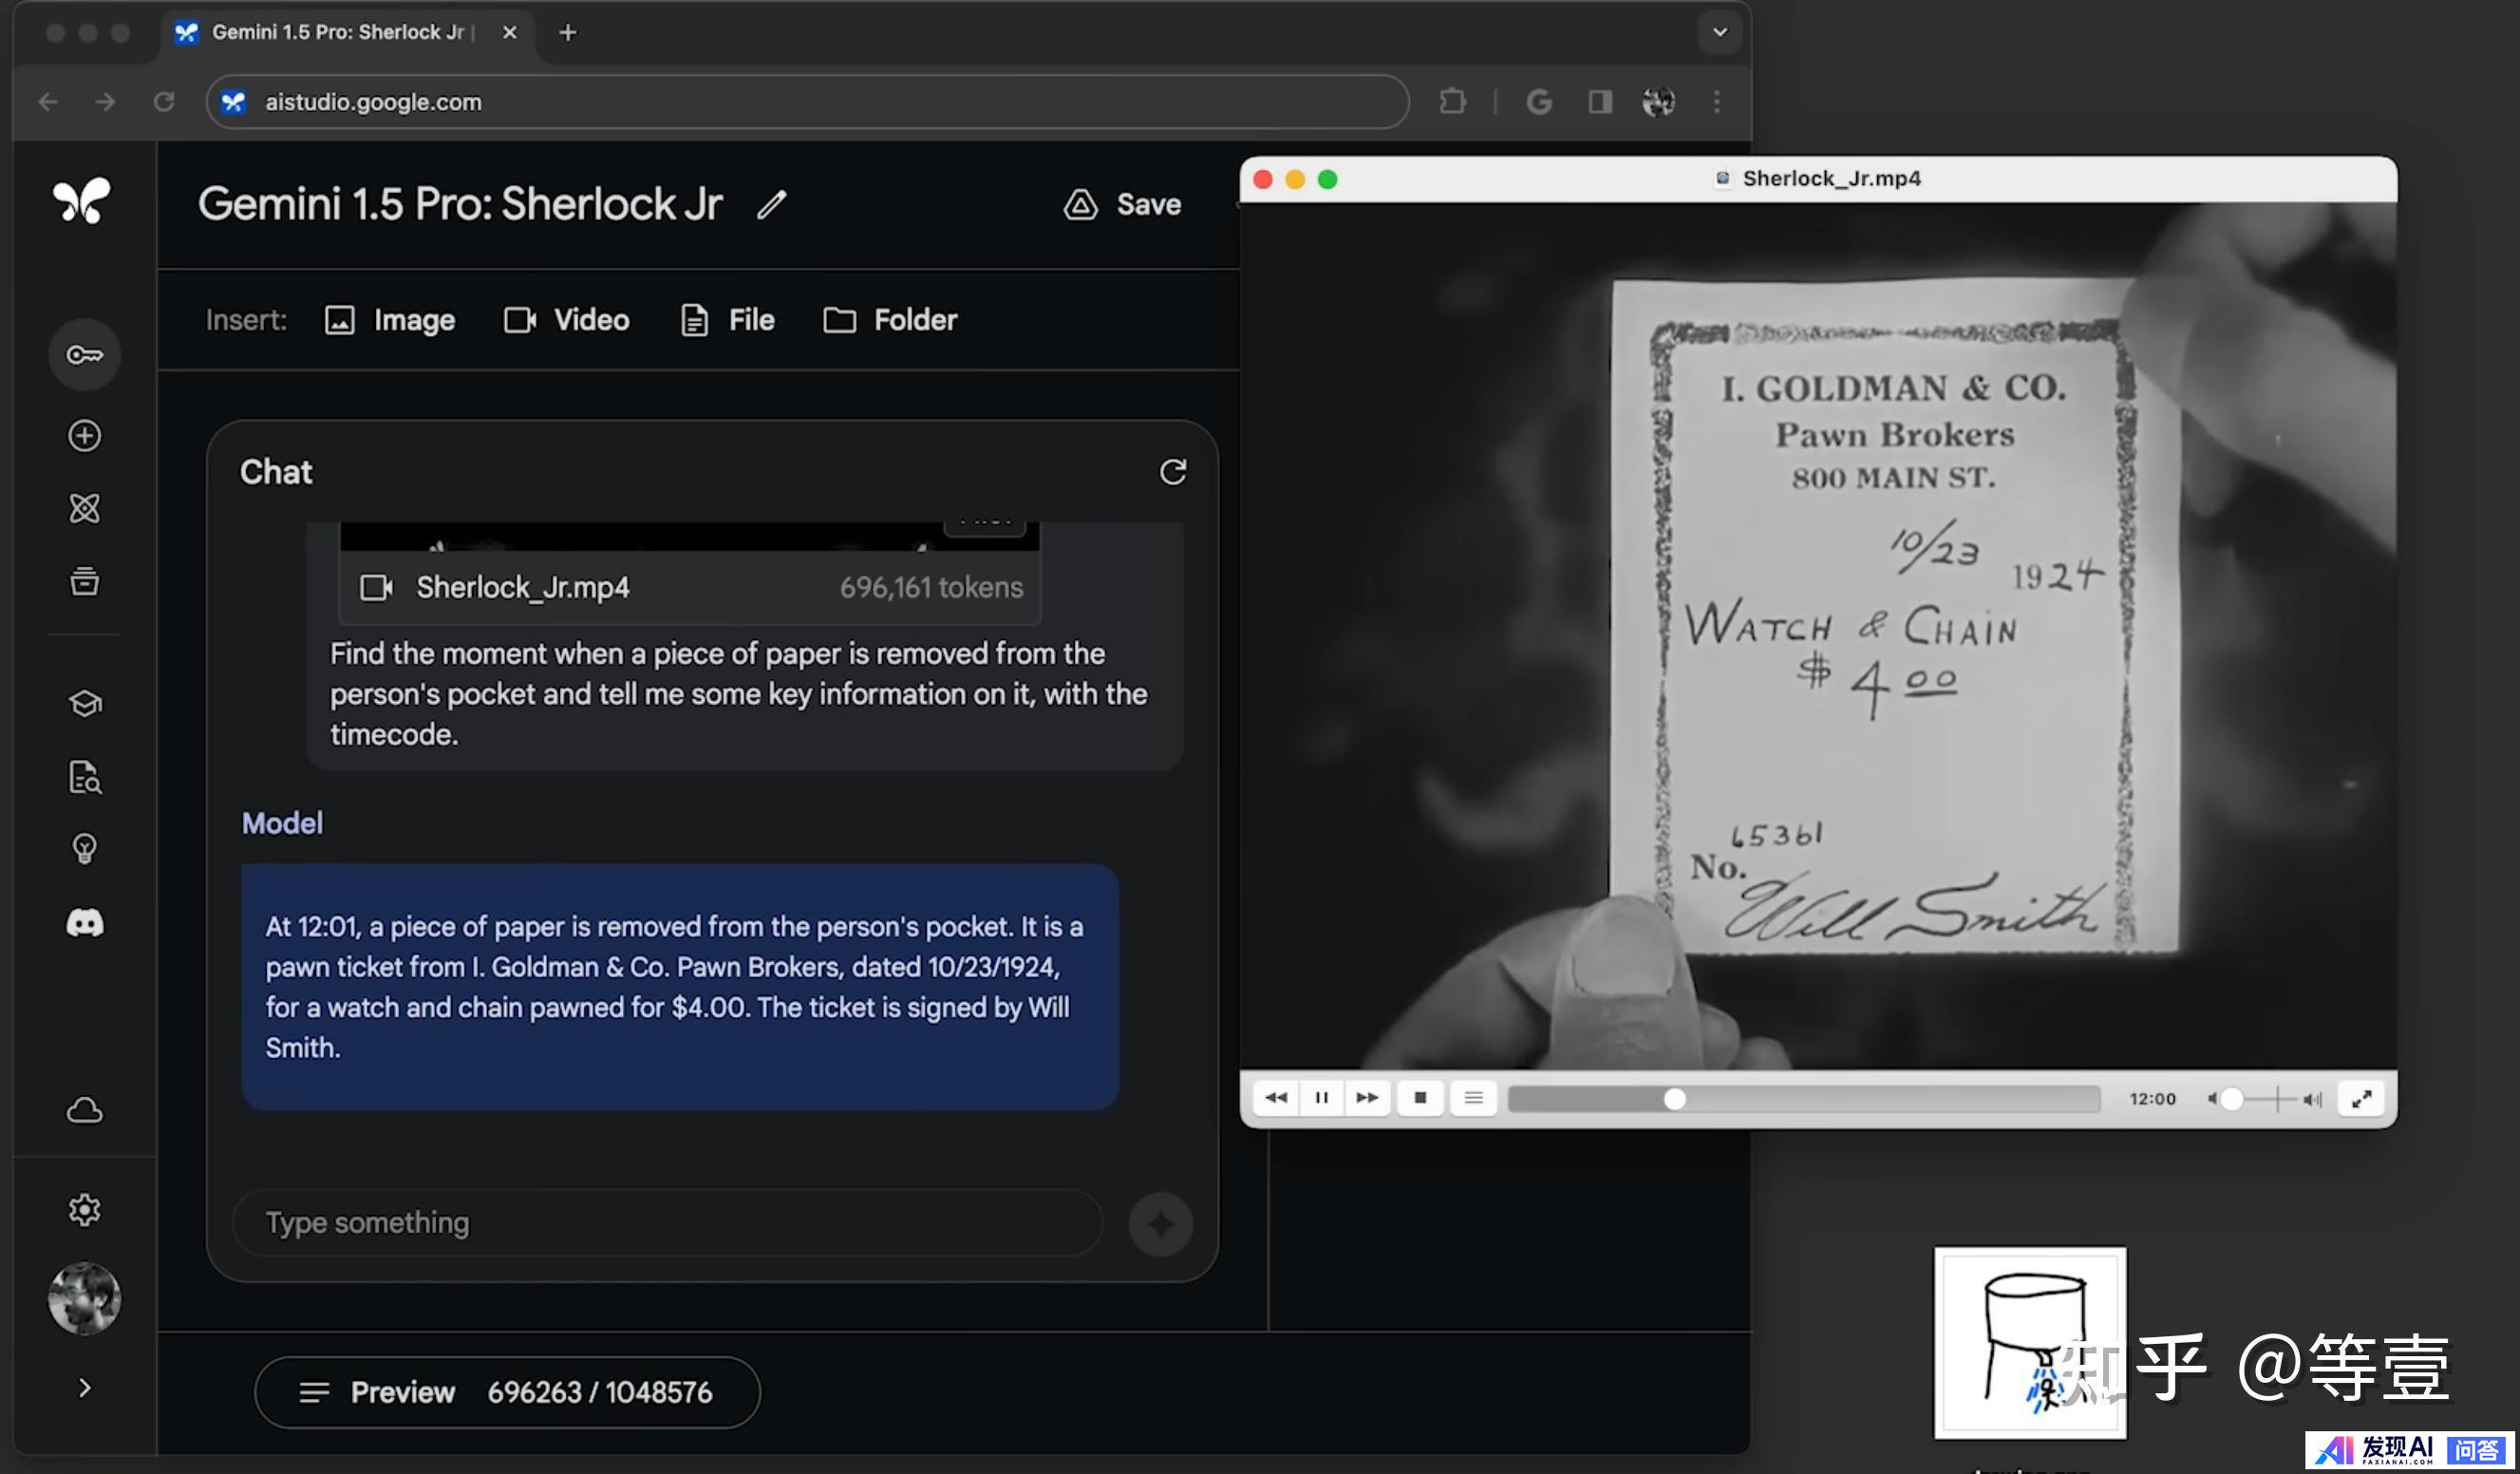Go back in browser history
The height and width of the screenshot is (1474, 2520).
48,101
